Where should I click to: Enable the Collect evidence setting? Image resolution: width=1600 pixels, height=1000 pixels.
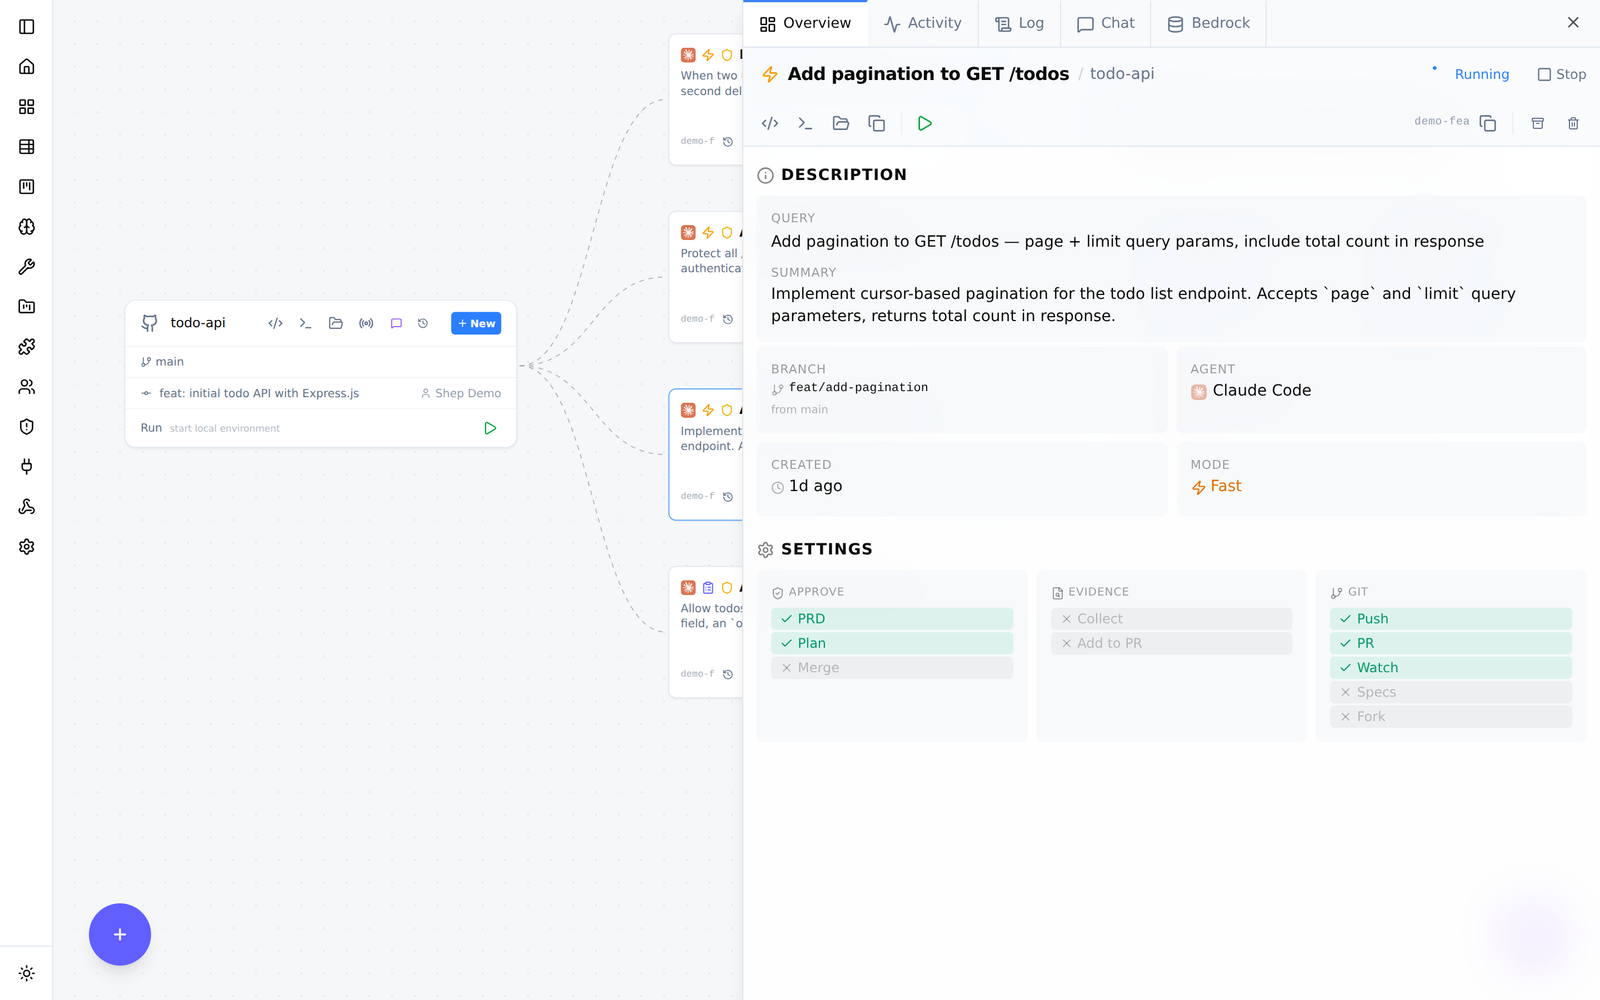(x=1171, y=619)
